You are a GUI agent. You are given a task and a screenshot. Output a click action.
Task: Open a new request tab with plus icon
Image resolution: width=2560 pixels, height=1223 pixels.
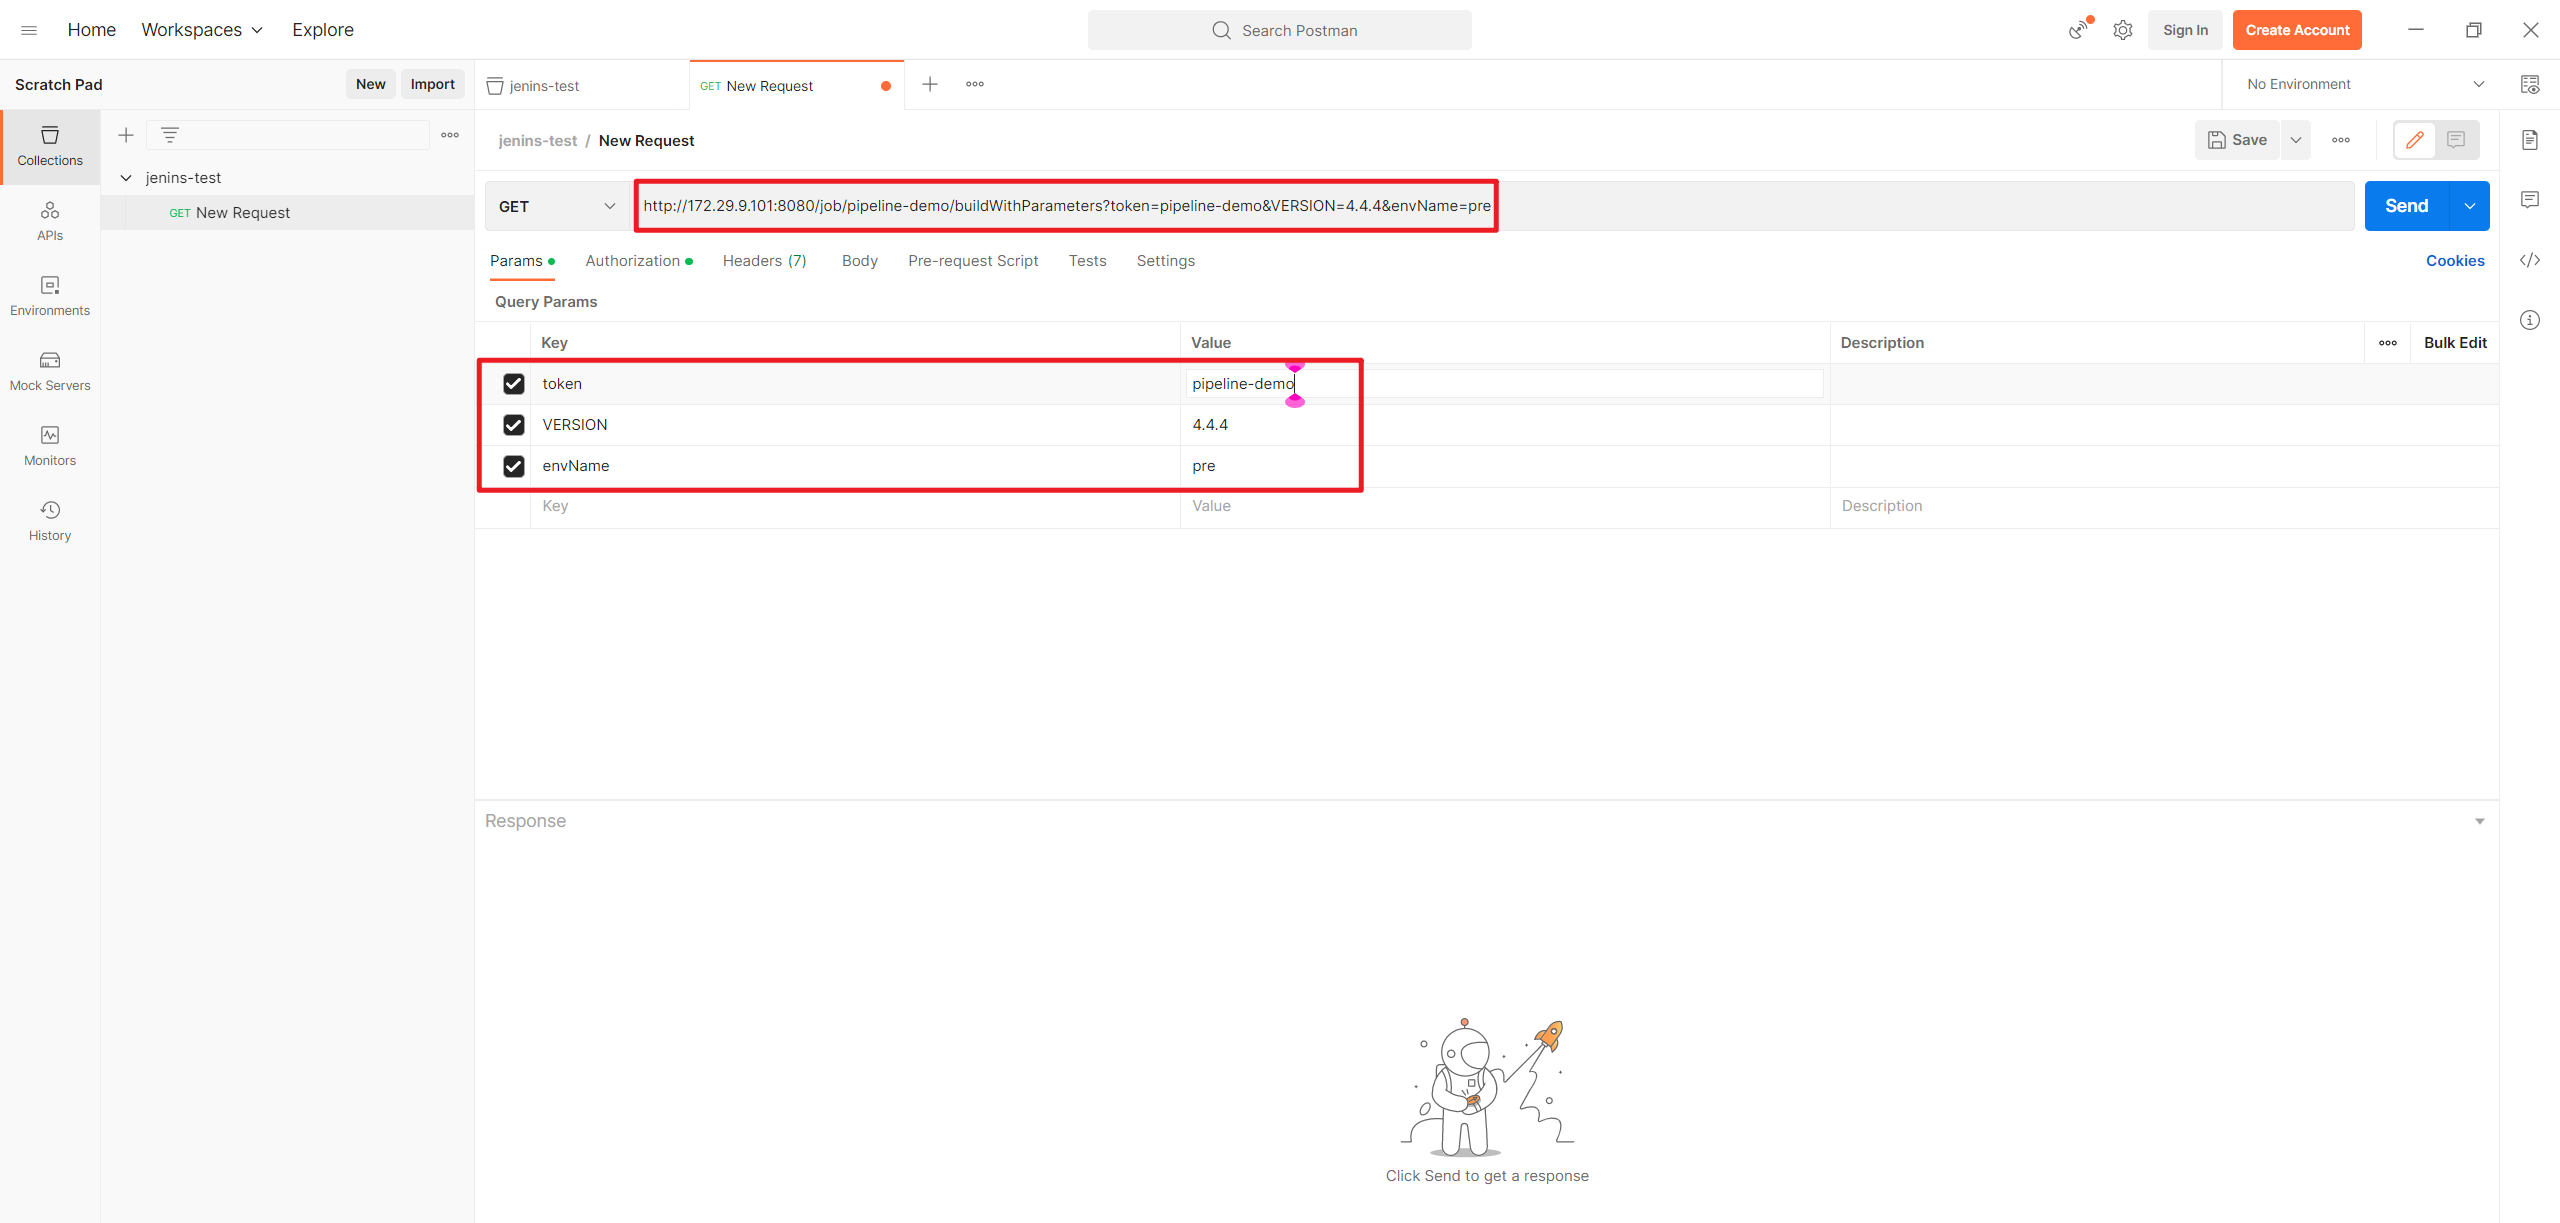tap(930, 84)
